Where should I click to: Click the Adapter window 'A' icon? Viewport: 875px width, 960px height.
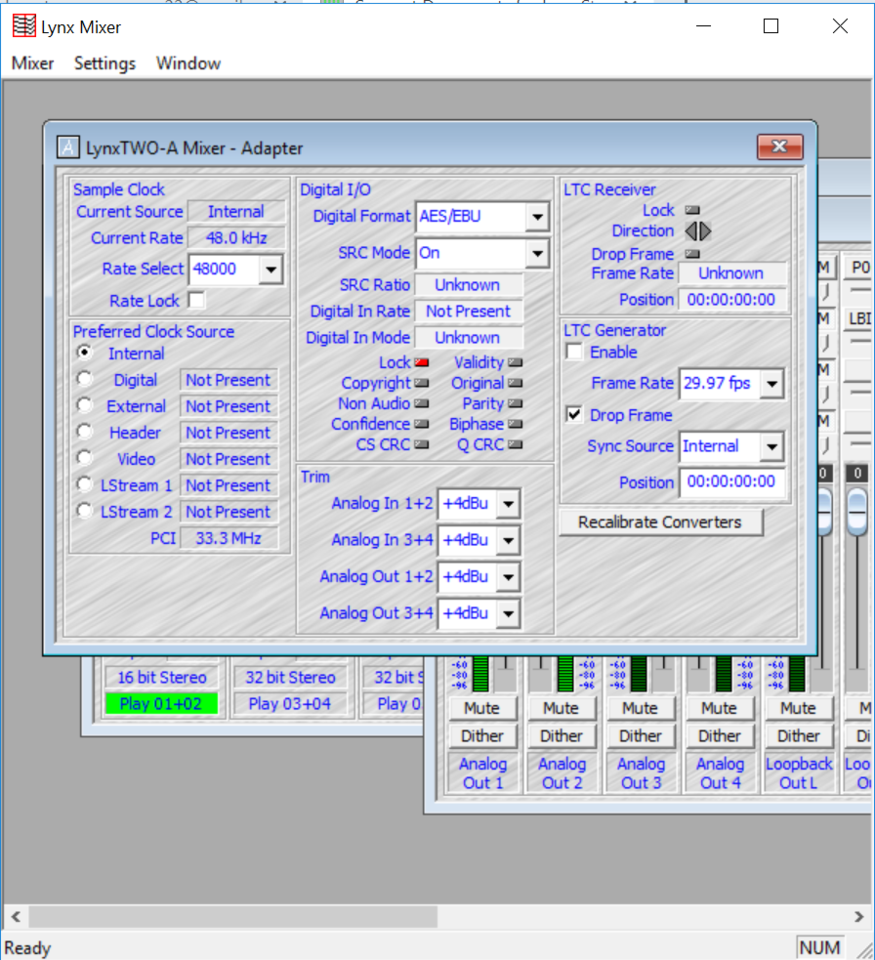tap(68, 148)
